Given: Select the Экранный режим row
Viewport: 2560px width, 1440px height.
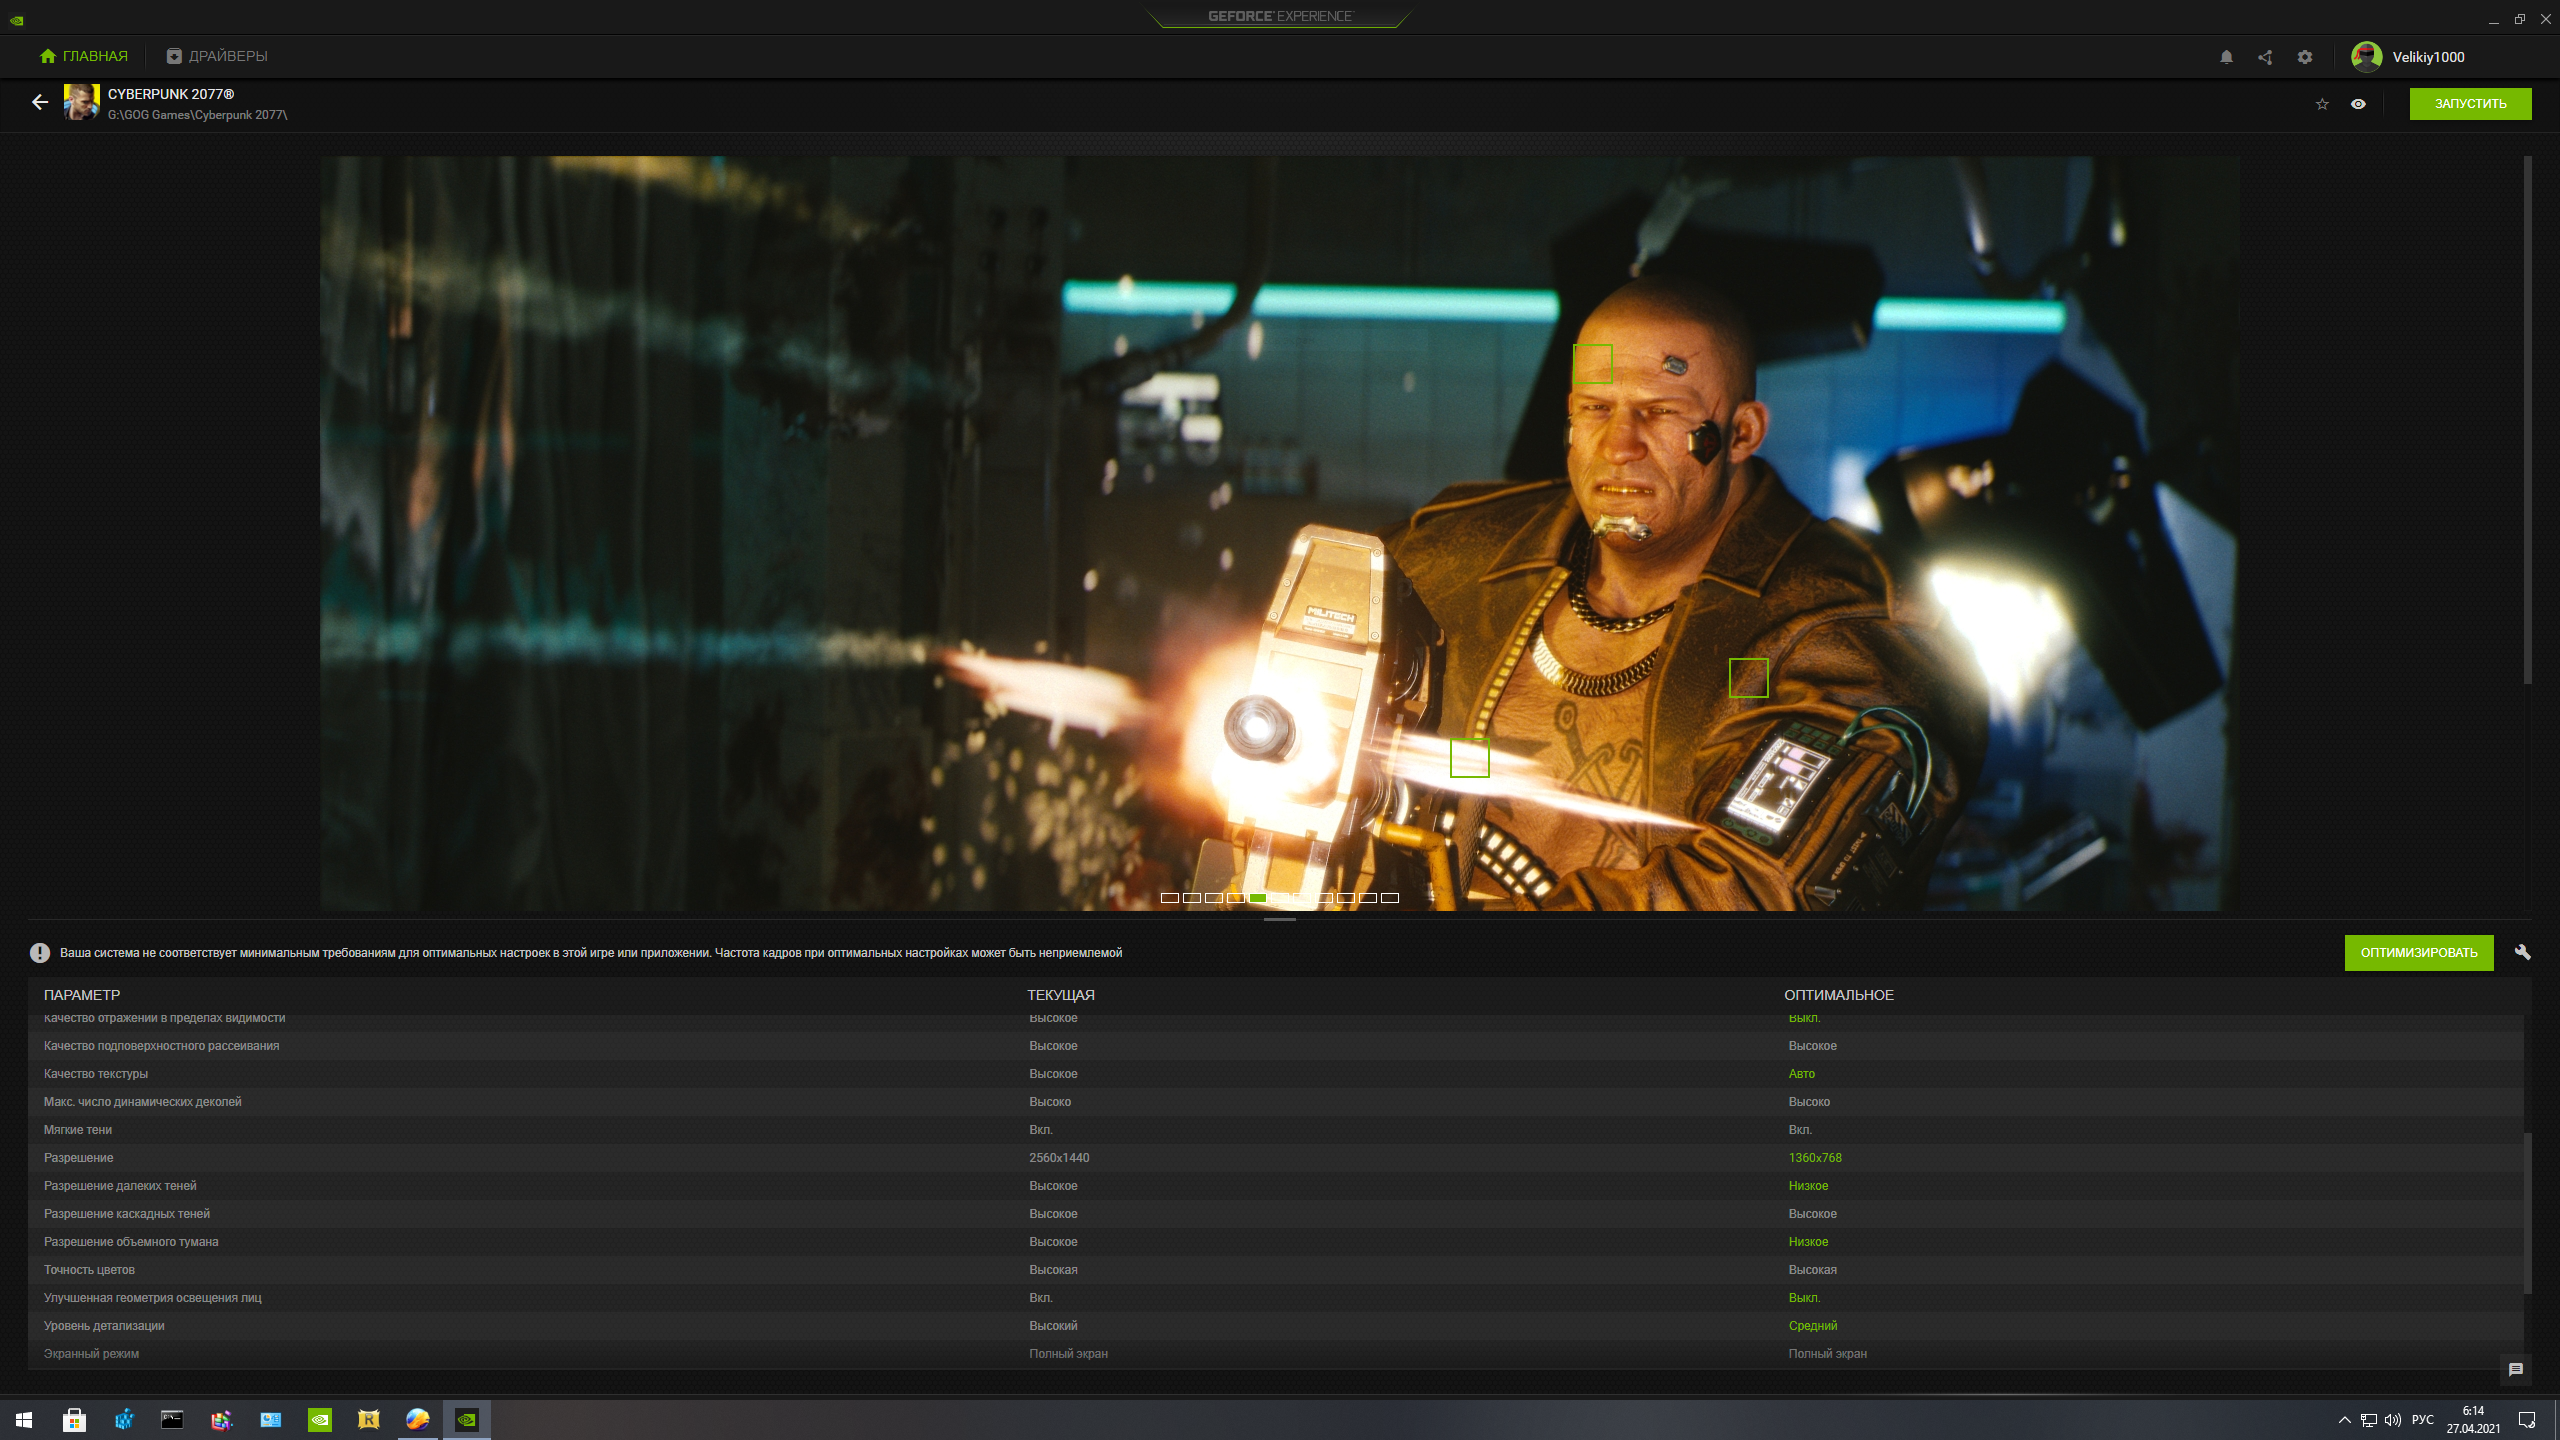Looking at the screenshot, I should point(1276,1354).
